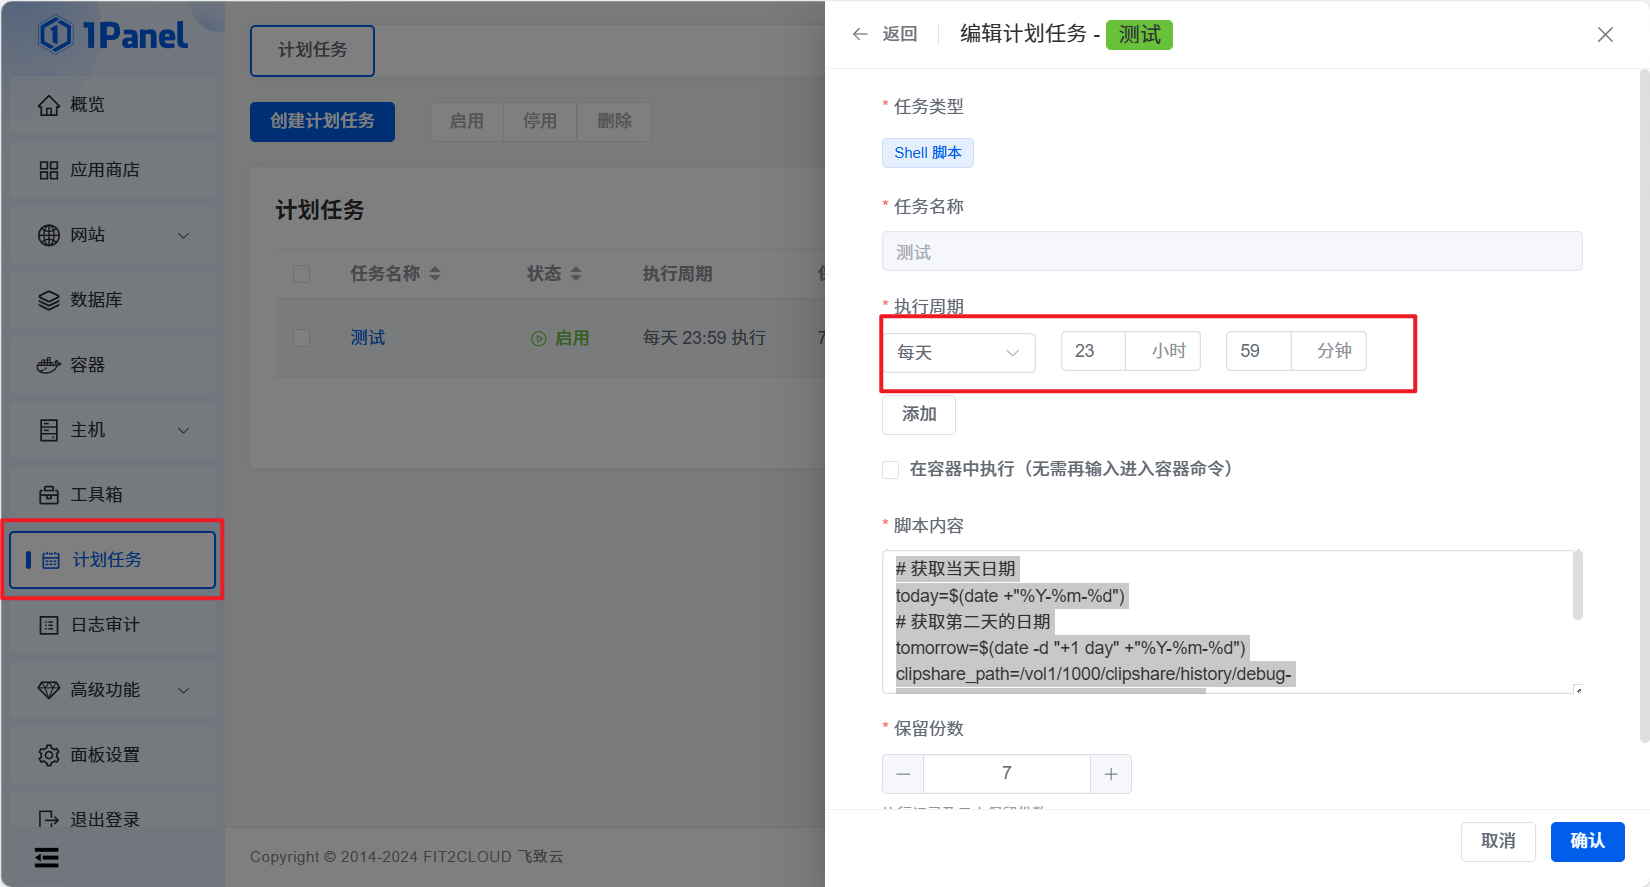
Task: Click the database icon in the sidebar
Action: [x=49, y=300]
